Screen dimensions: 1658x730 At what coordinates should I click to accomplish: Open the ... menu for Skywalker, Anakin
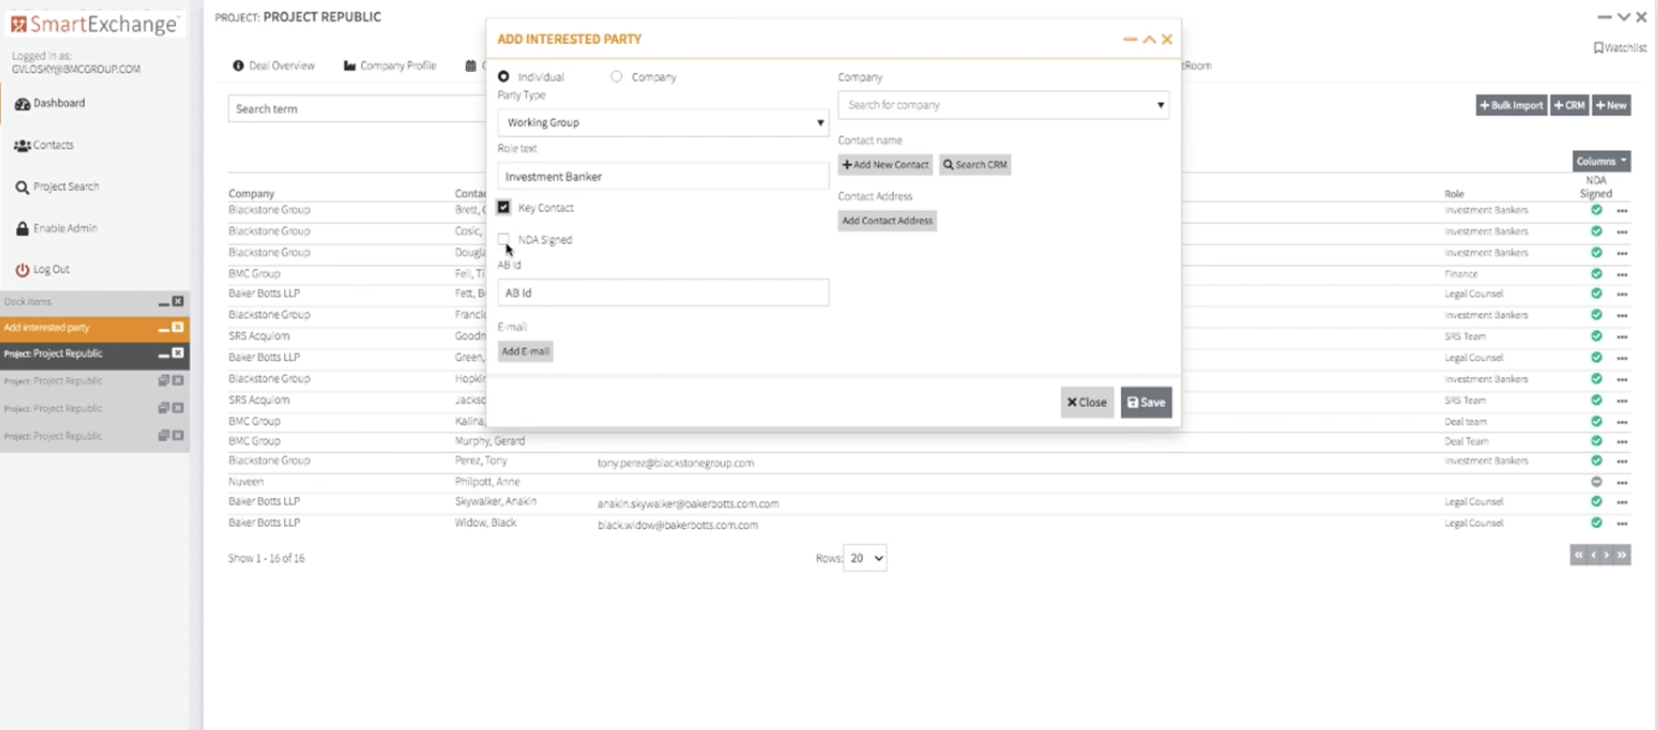point(1622,503)
